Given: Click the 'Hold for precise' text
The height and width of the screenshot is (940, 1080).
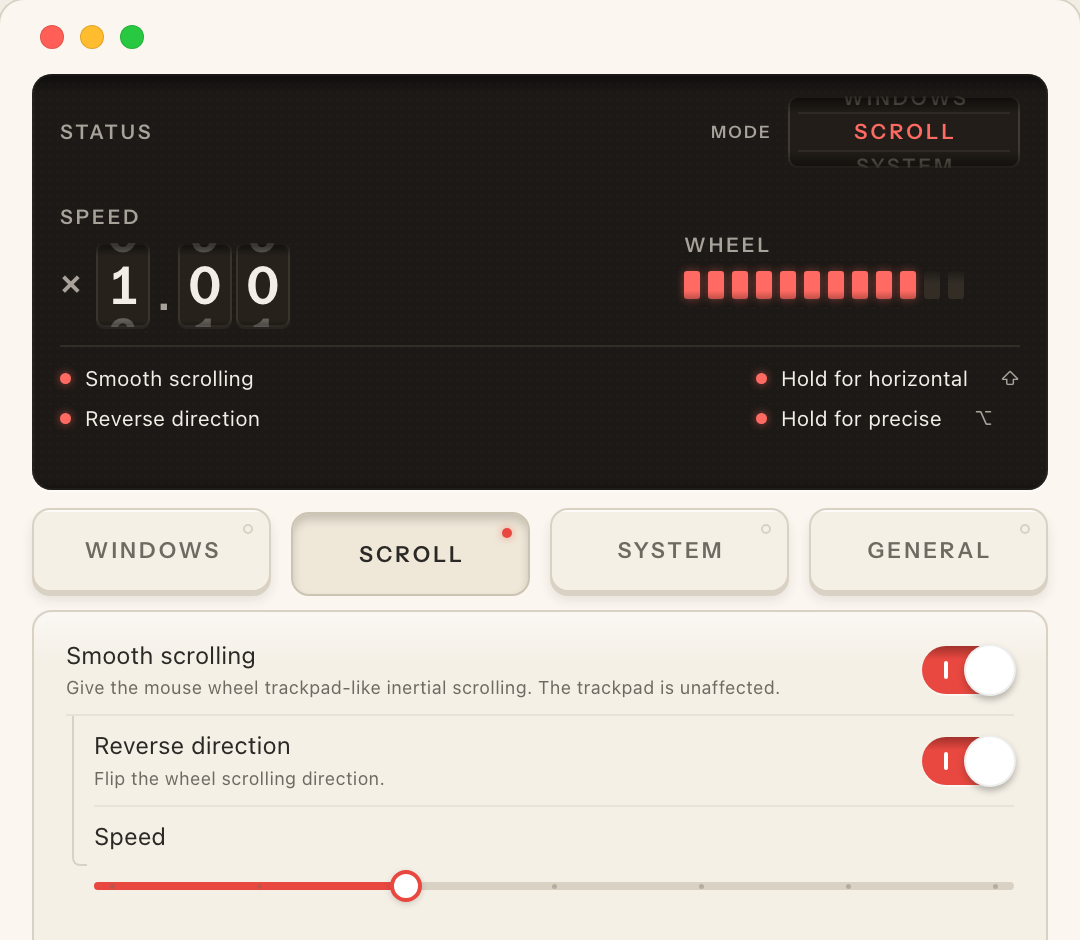Looking at the screenshot, I should coord(861,419).
